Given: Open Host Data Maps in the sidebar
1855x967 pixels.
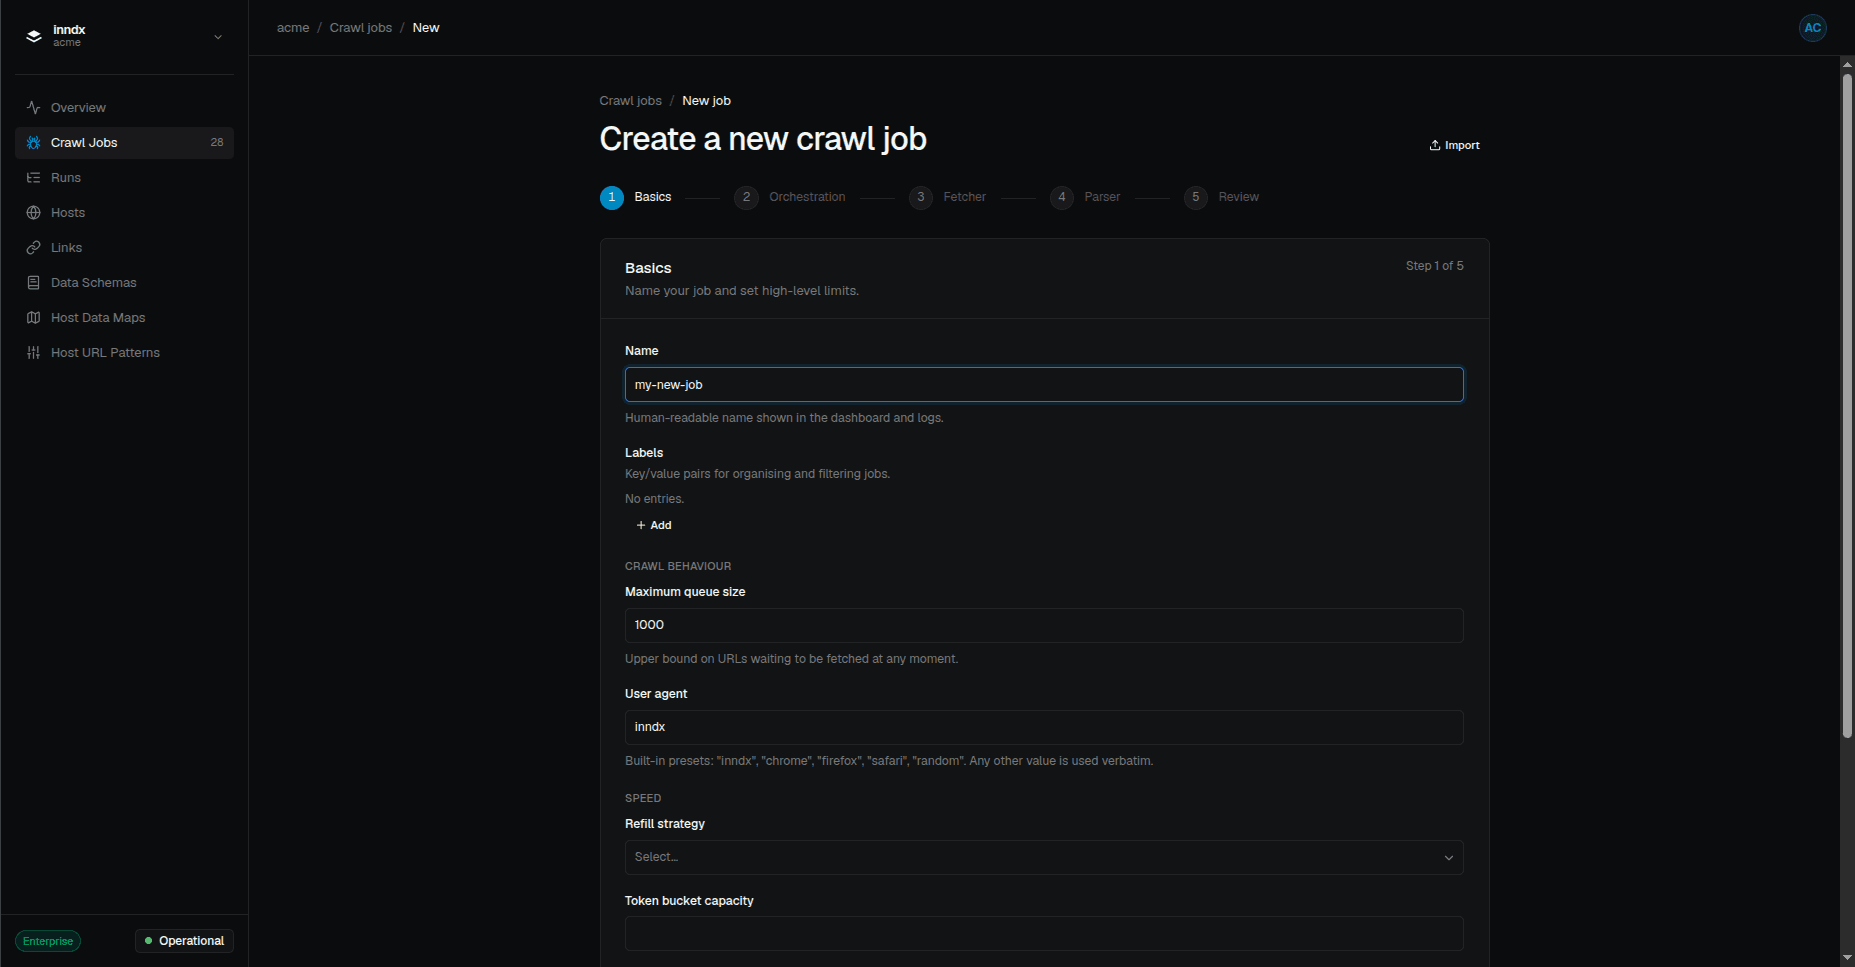Looking at the screenshot, I should point(124,318).
